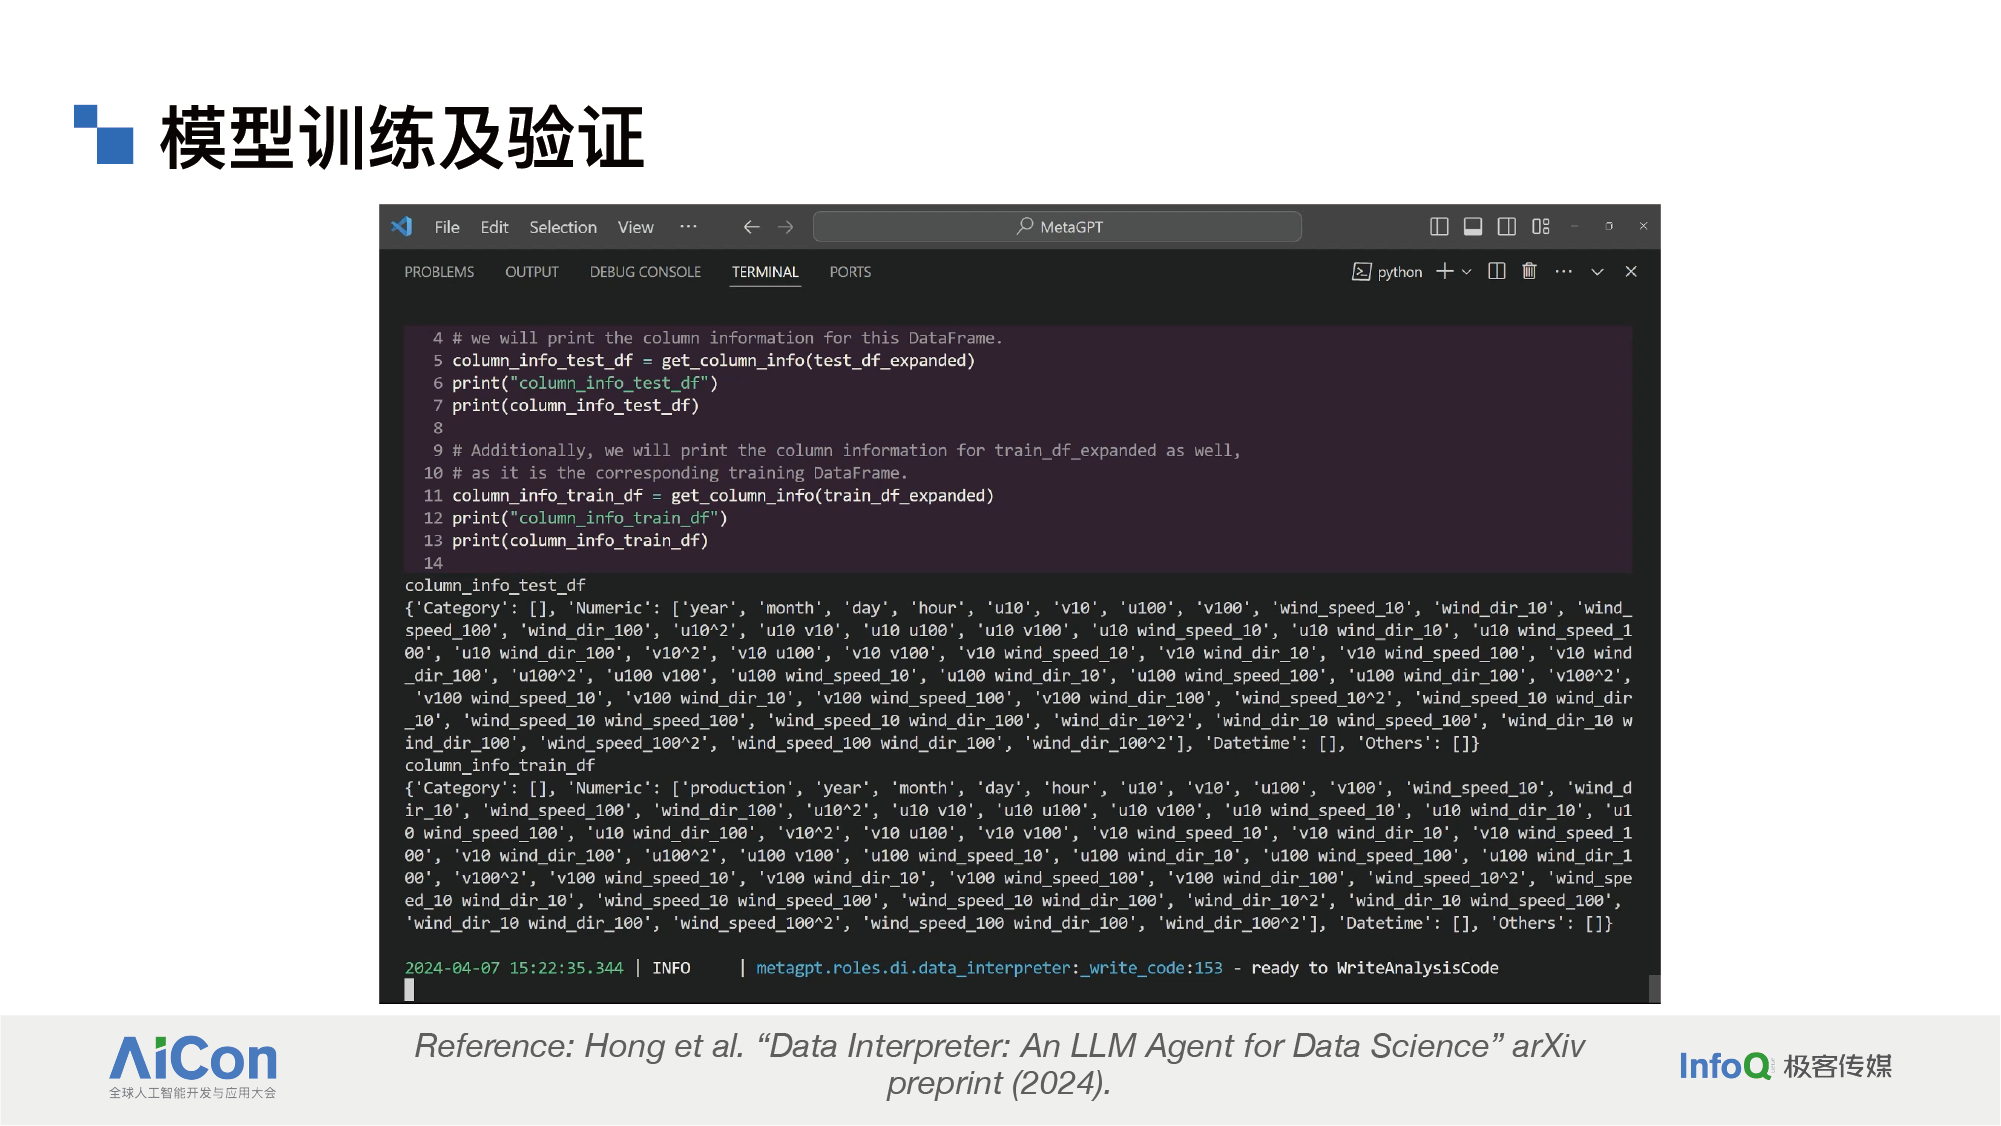Split the terminal pane
The width and height of the screenshot is (2001, 1126).
1497,271
